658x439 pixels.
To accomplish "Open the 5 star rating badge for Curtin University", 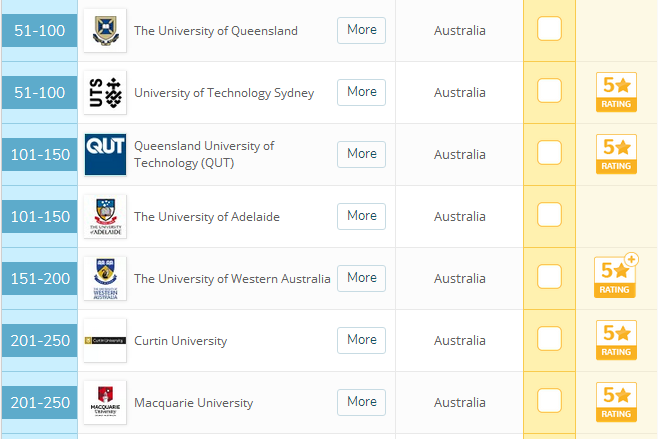I will point(616,340).
